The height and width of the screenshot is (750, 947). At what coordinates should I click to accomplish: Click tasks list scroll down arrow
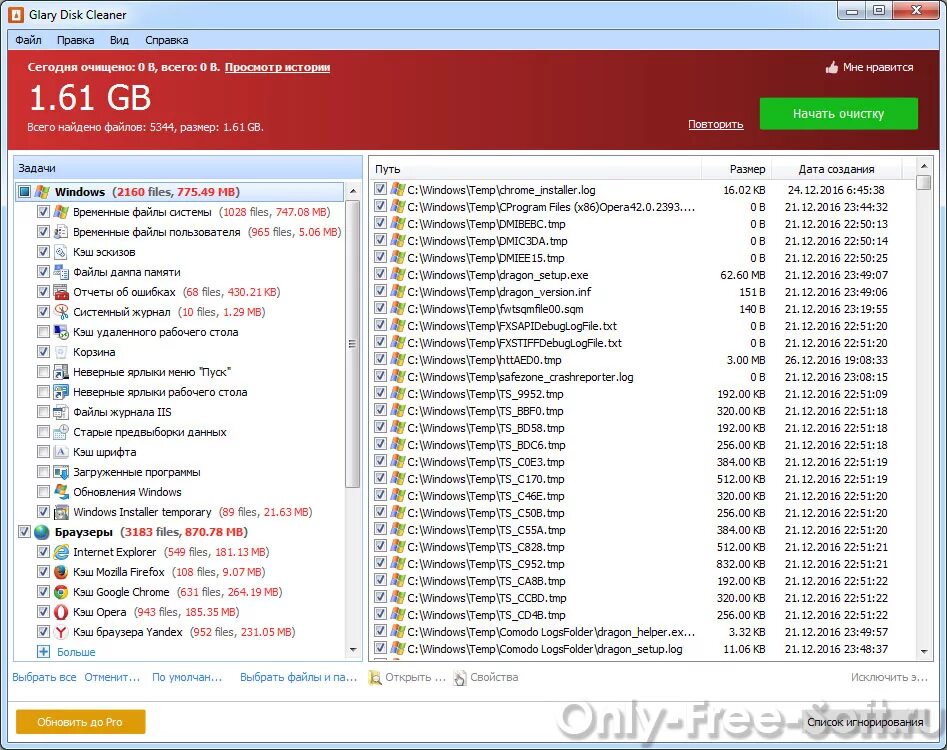coord(353,650)
